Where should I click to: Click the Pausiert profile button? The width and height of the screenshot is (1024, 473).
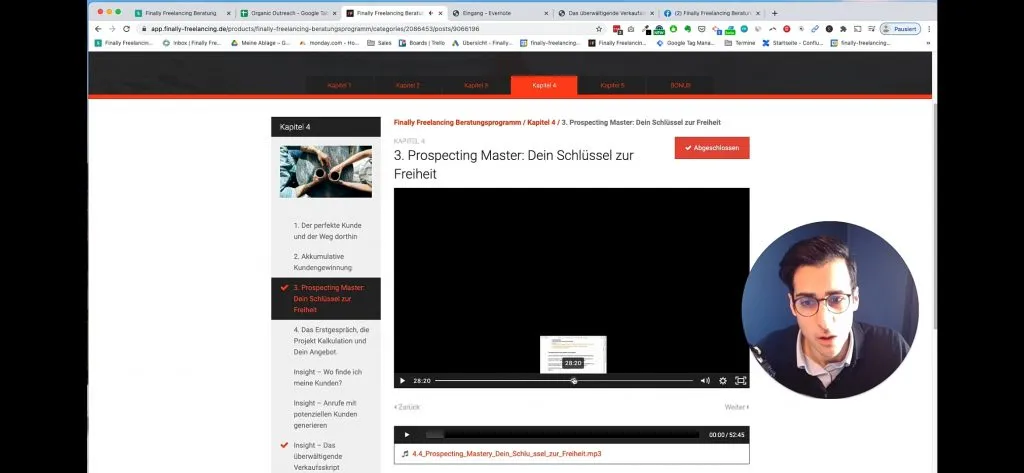[x=900, y=29]
